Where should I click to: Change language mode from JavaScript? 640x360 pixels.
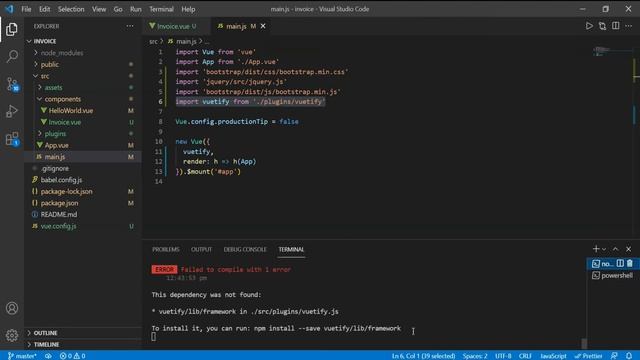click(553, 356)
